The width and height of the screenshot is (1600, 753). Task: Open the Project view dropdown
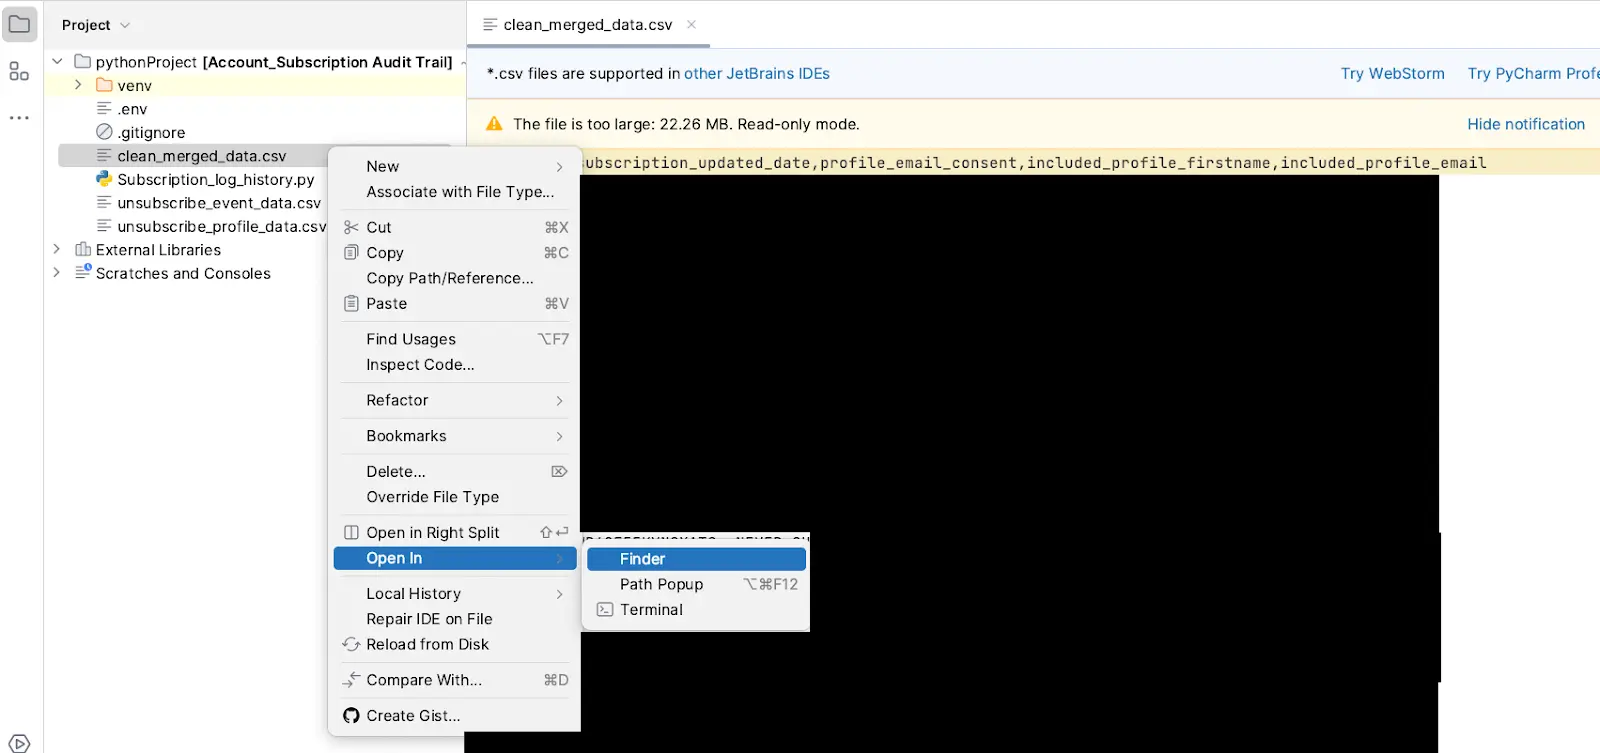(x=96, y=25)
